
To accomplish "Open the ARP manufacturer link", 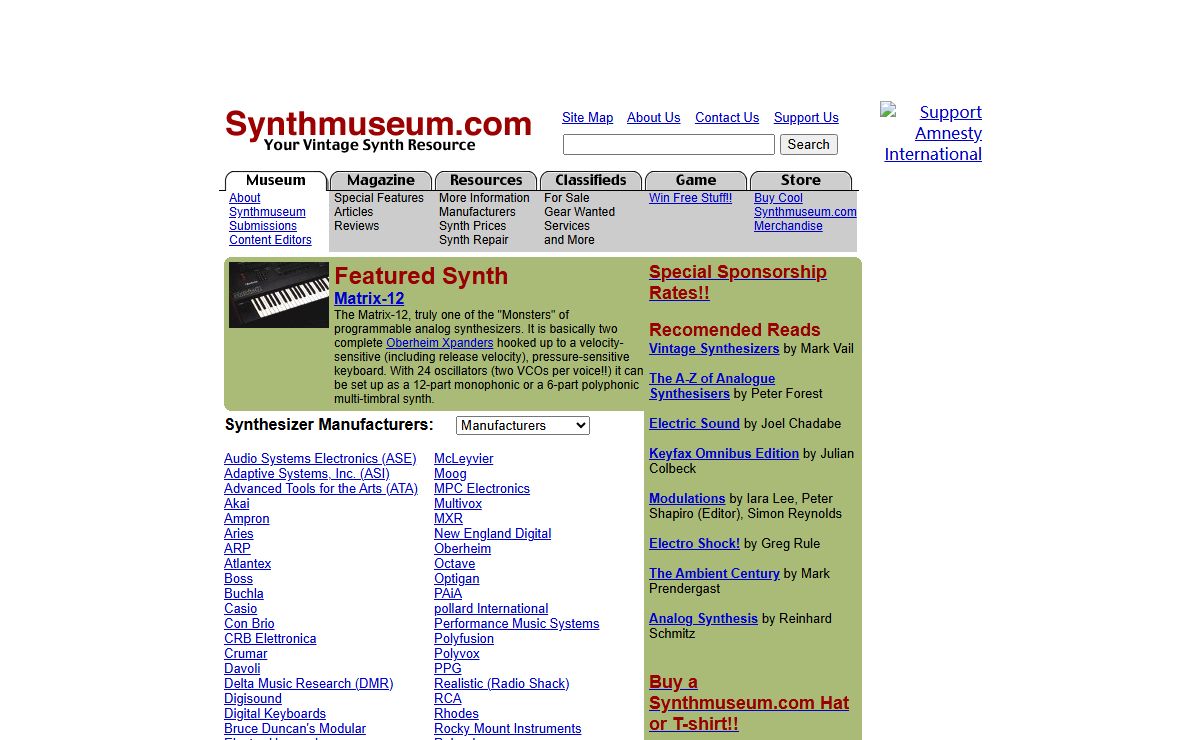I will click(x=237, y=549).
